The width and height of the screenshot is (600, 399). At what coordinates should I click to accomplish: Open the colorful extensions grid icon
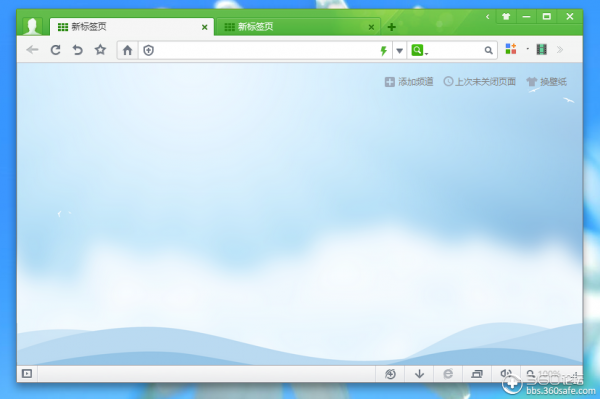(x=511, y=49)
